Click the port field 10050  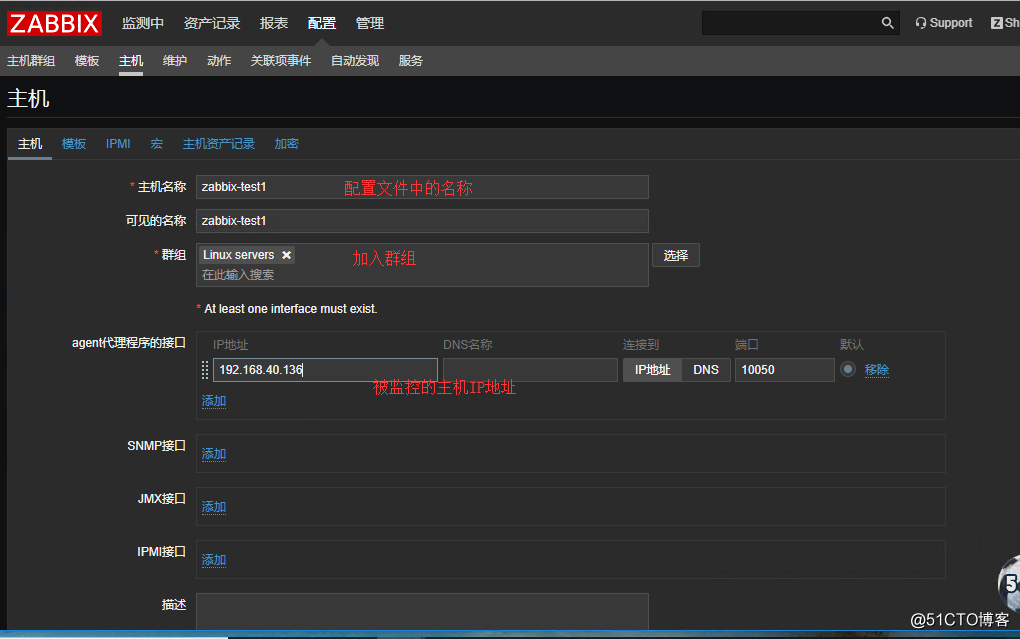(x=785, y=370)
